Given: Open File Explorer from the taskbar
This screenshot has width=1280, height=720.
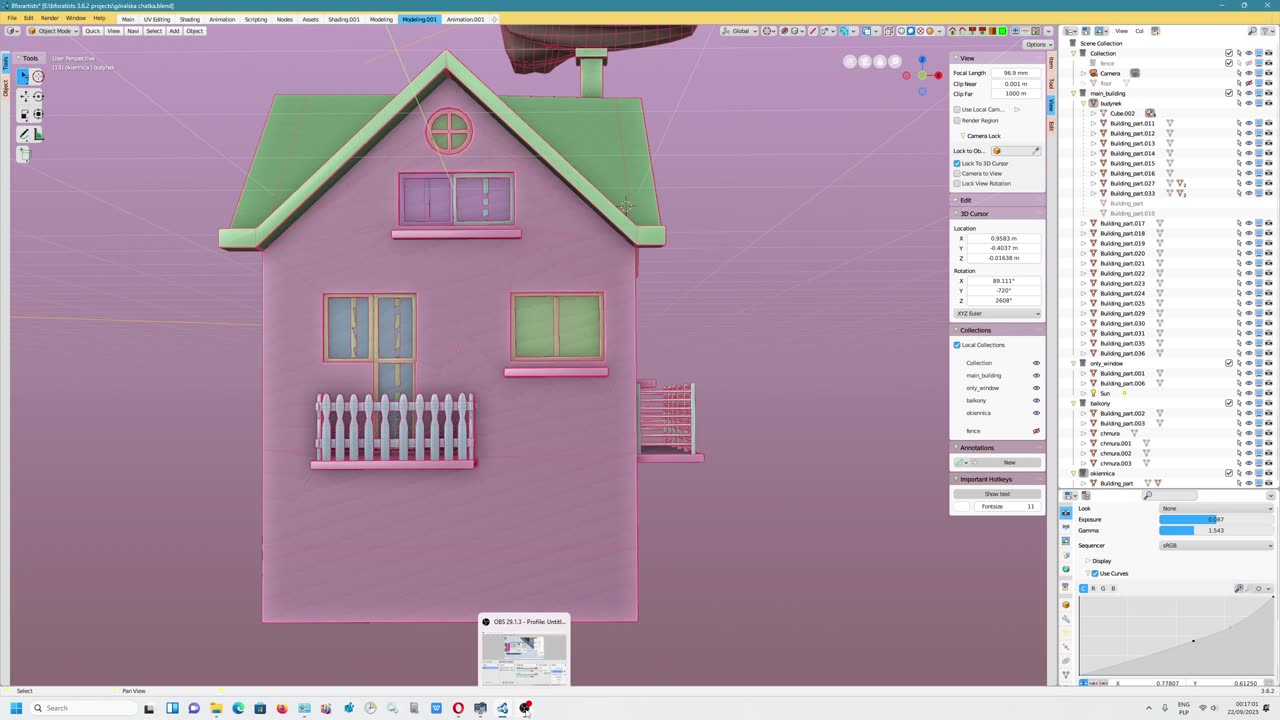Looking at the screenshot, I should click(216, 708).
